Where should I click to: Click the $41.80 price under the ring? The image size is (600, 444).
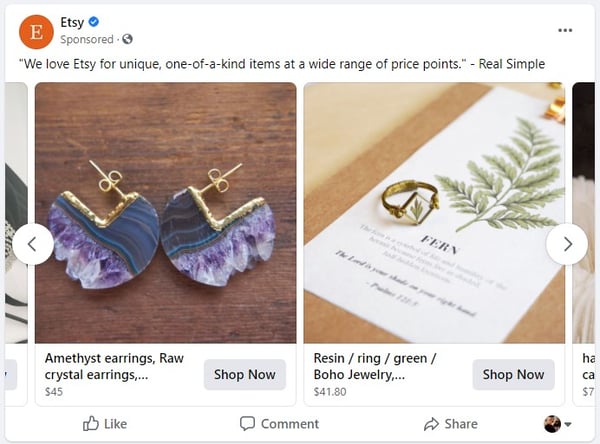pos(329,392)
